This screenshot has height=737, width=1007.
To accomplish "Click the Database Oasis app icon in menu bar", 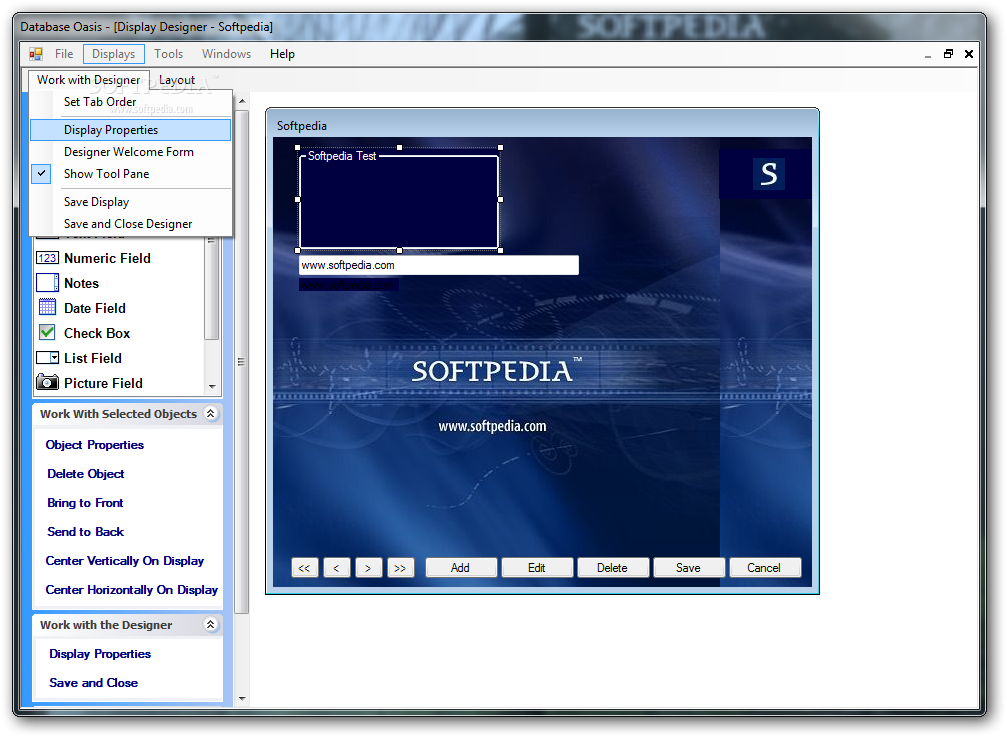I will click(x=36, y=54).
